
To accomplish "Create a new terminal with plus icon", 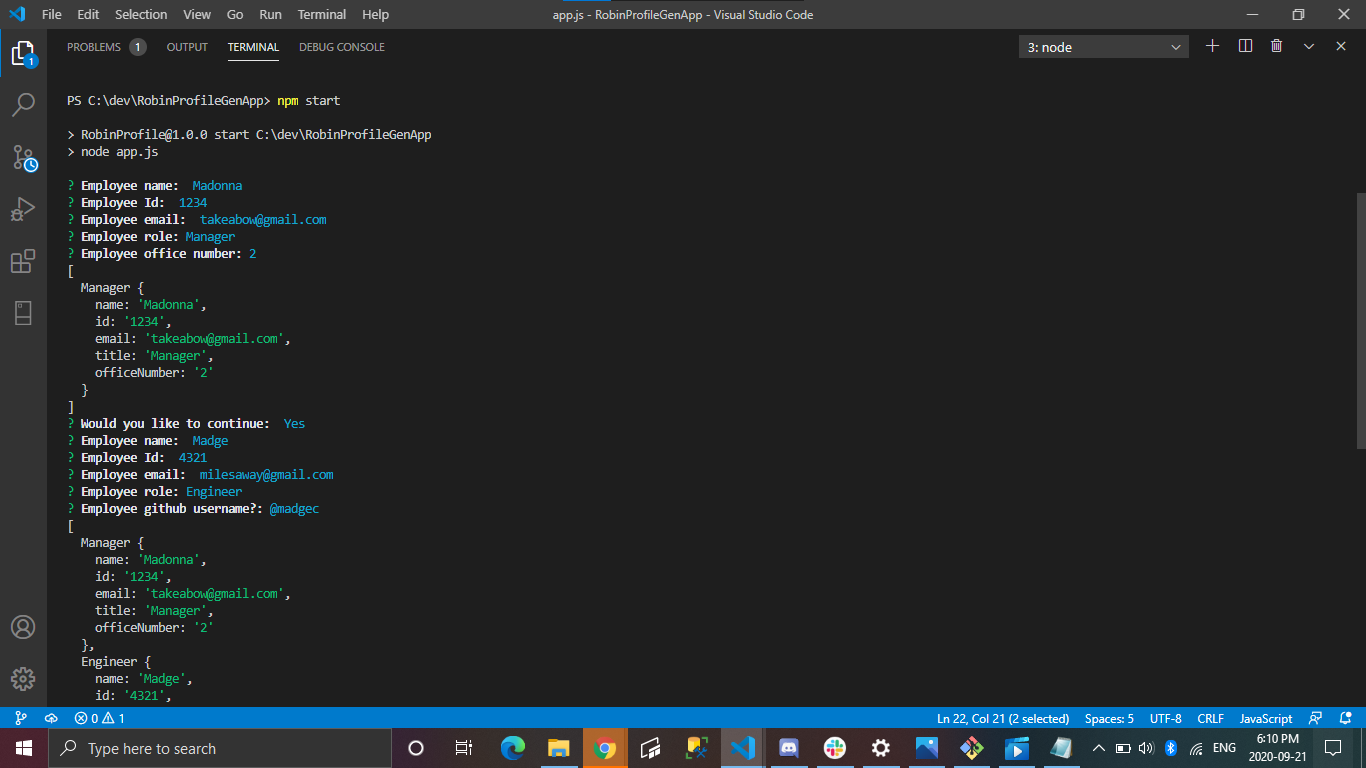I will (1212, 46).
